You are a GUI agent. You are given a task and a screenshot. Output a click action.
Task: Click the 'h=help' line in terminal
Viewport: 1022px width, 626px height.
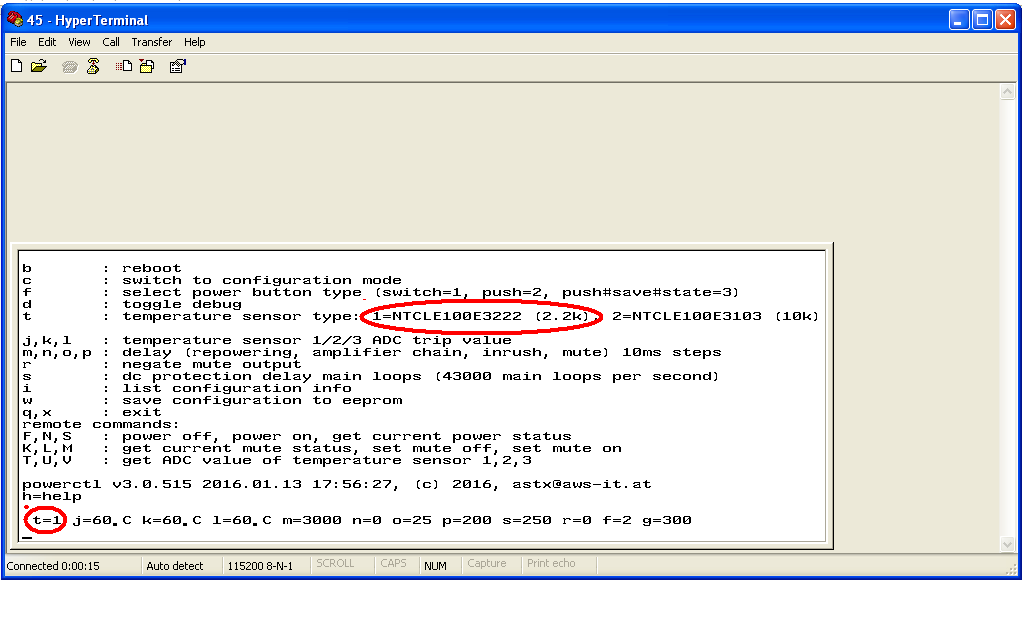[x=52, y=497]
